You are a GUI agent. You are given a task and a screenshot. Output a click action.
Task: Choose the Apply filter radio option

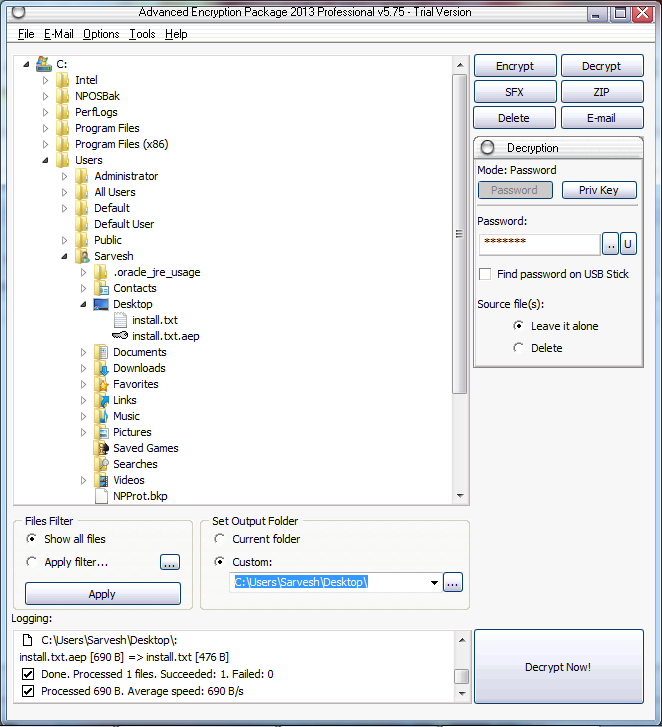pyautogui.click(x=33, y=562)
